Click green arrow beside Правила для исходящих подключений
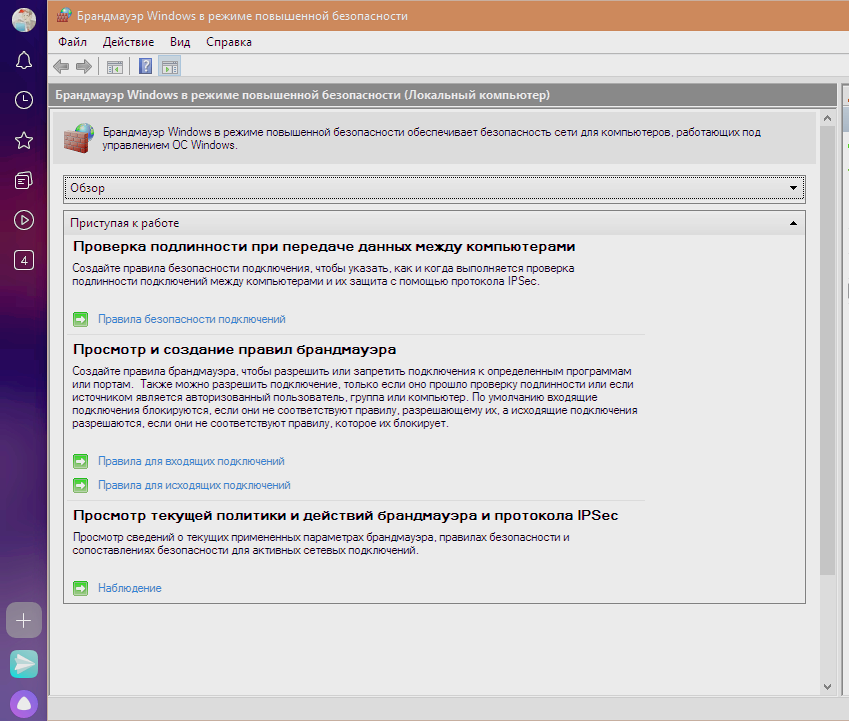This screenshot has width=849, height=721. 81,485
